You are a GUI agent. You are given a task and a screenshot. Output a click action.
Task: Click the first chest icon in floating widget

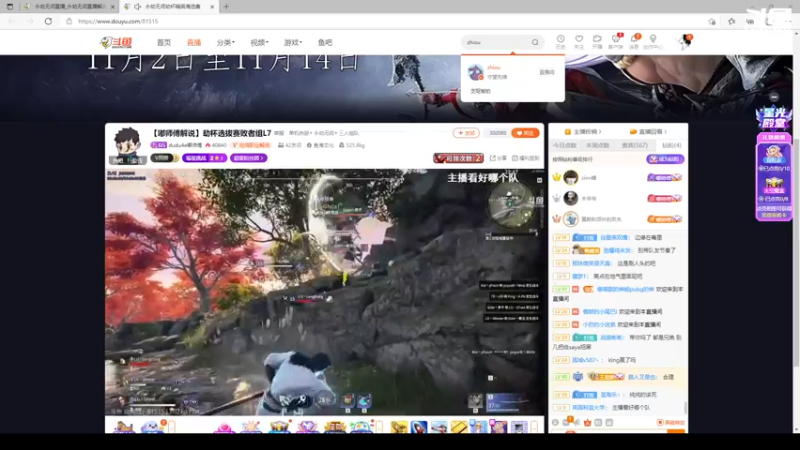point(773,155)
